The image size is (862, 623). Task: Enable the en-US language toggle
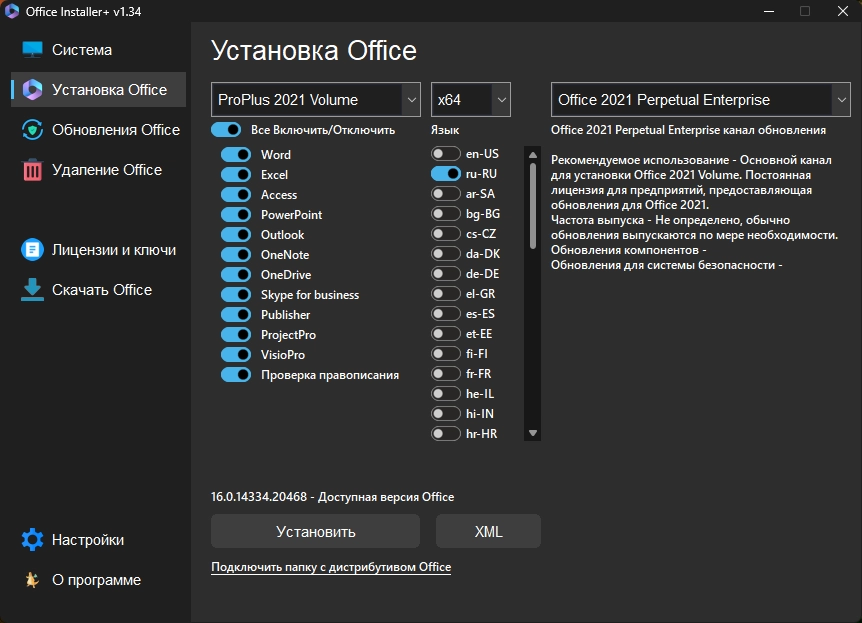(446, 154)
